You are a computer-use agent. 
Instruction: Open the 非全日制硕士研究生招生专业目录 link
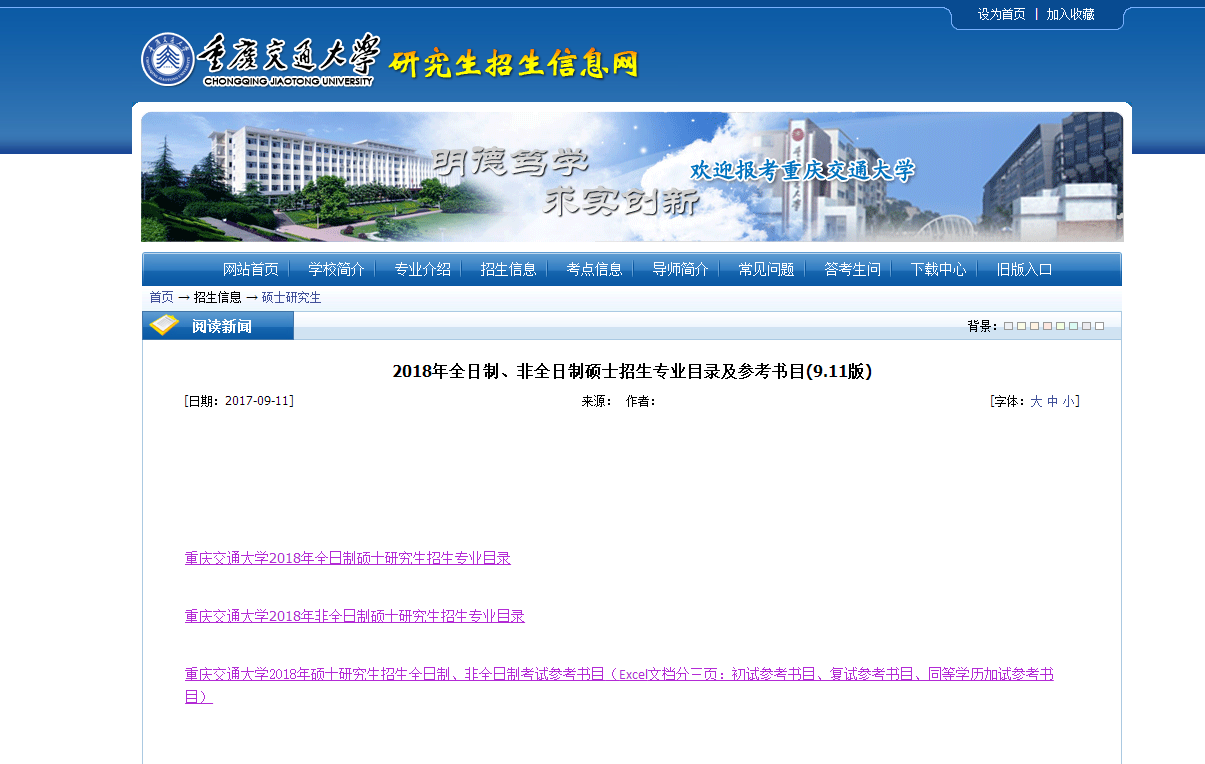(x=354, y=616)
